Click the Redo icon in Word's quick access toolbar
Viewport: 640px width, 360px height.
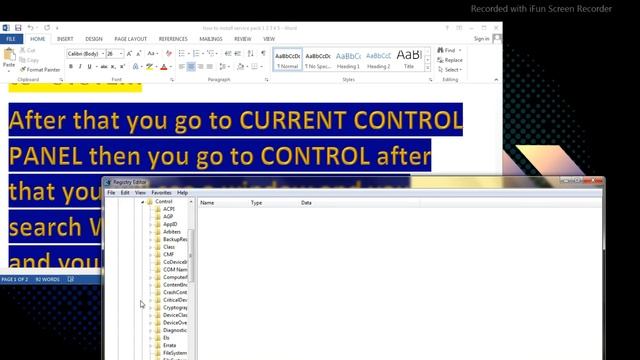[x=47, y=28]
